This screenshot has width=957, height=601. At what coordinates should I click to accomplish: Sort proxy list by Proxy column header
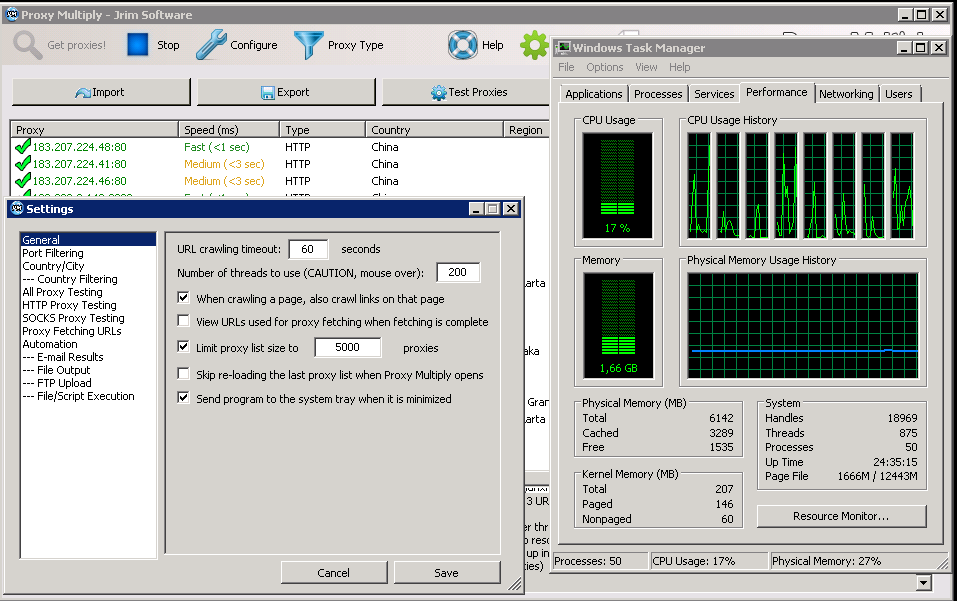95,129
